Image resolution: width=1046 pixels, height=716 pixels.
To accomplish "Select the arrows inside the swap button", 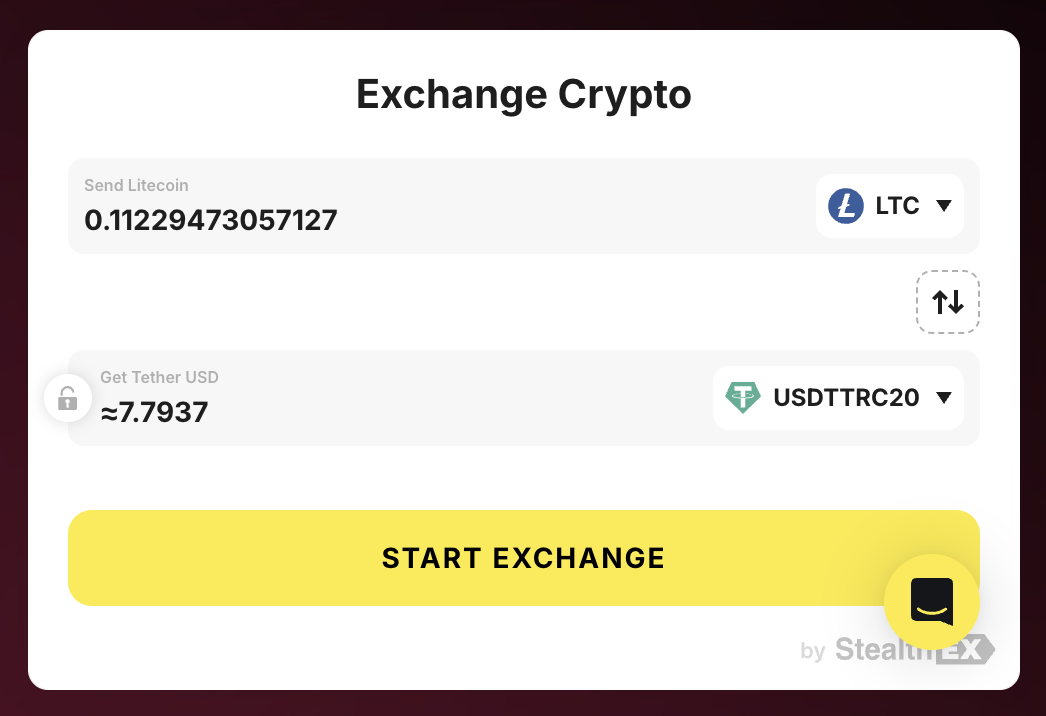I will coord(947,301).
